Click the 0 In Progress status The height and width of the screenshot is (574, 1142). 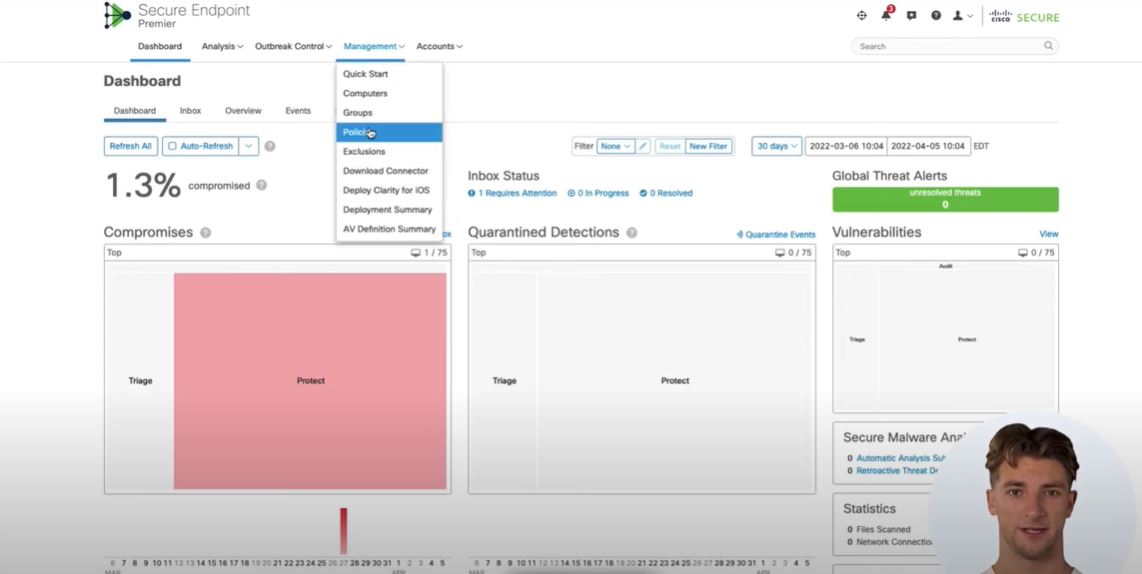coord(598,193)
